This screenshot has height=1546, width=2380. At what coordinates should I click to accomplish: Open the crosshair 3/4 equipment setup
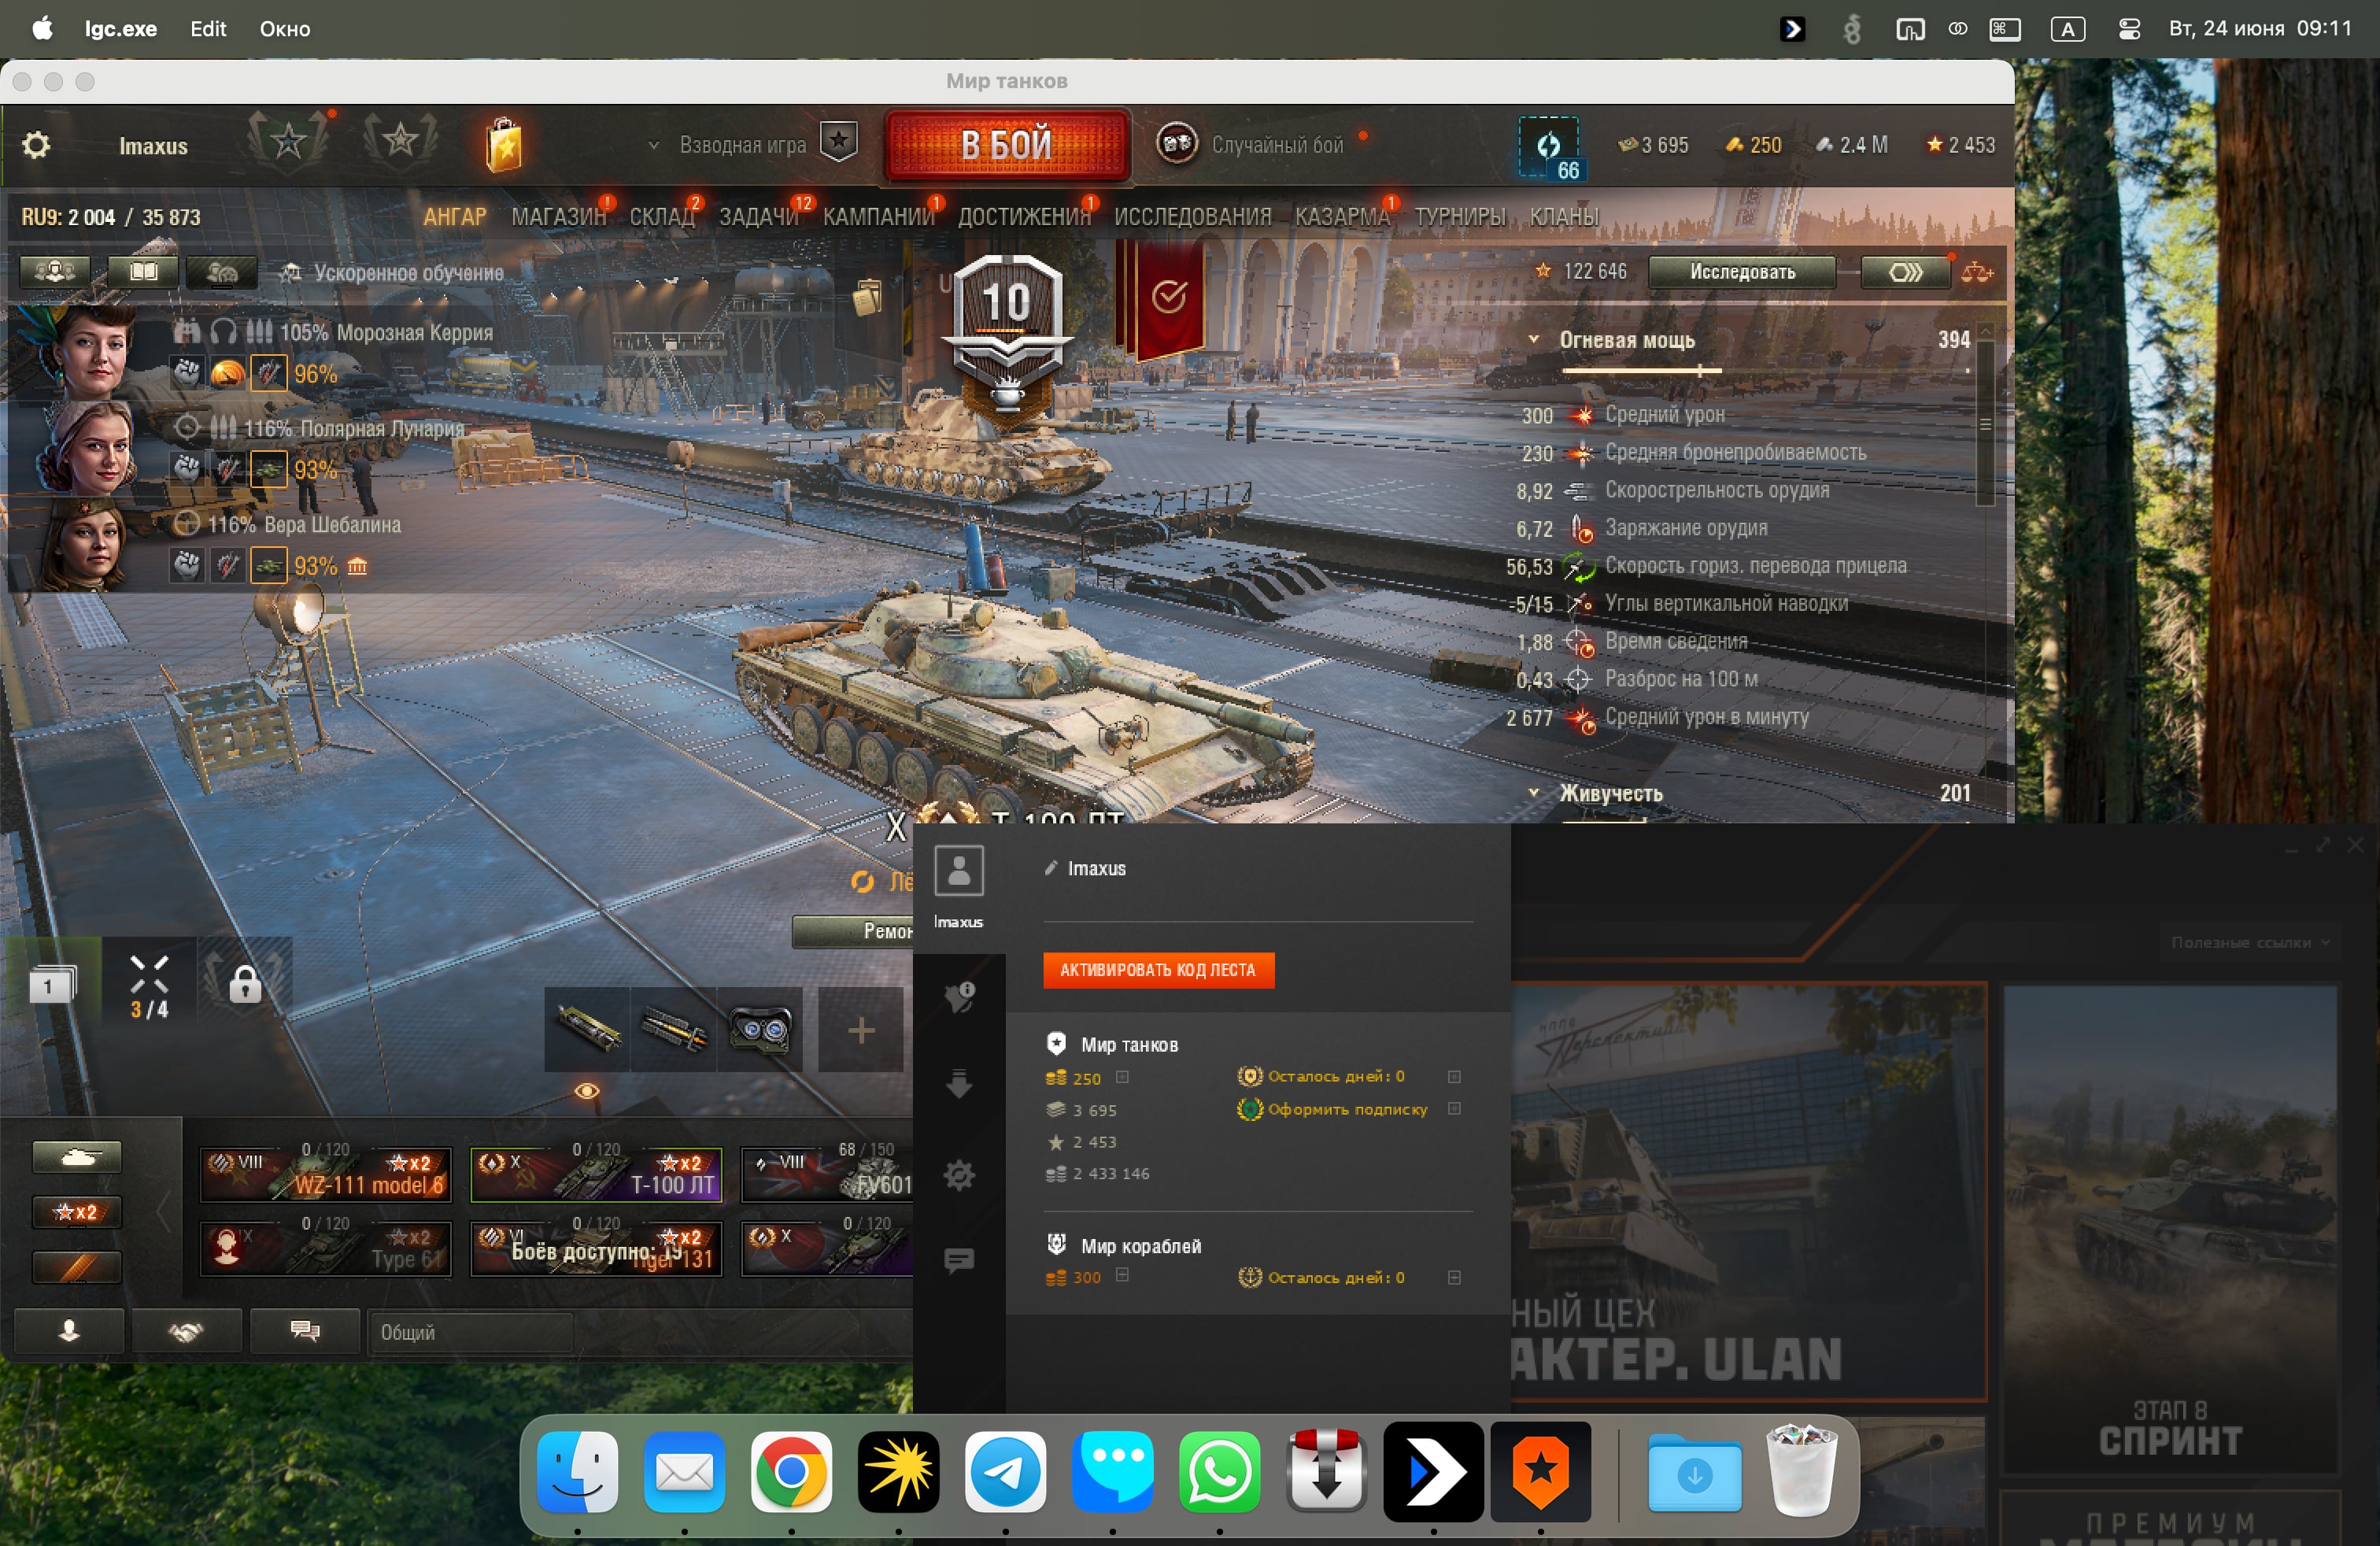(x=149, y=986)
